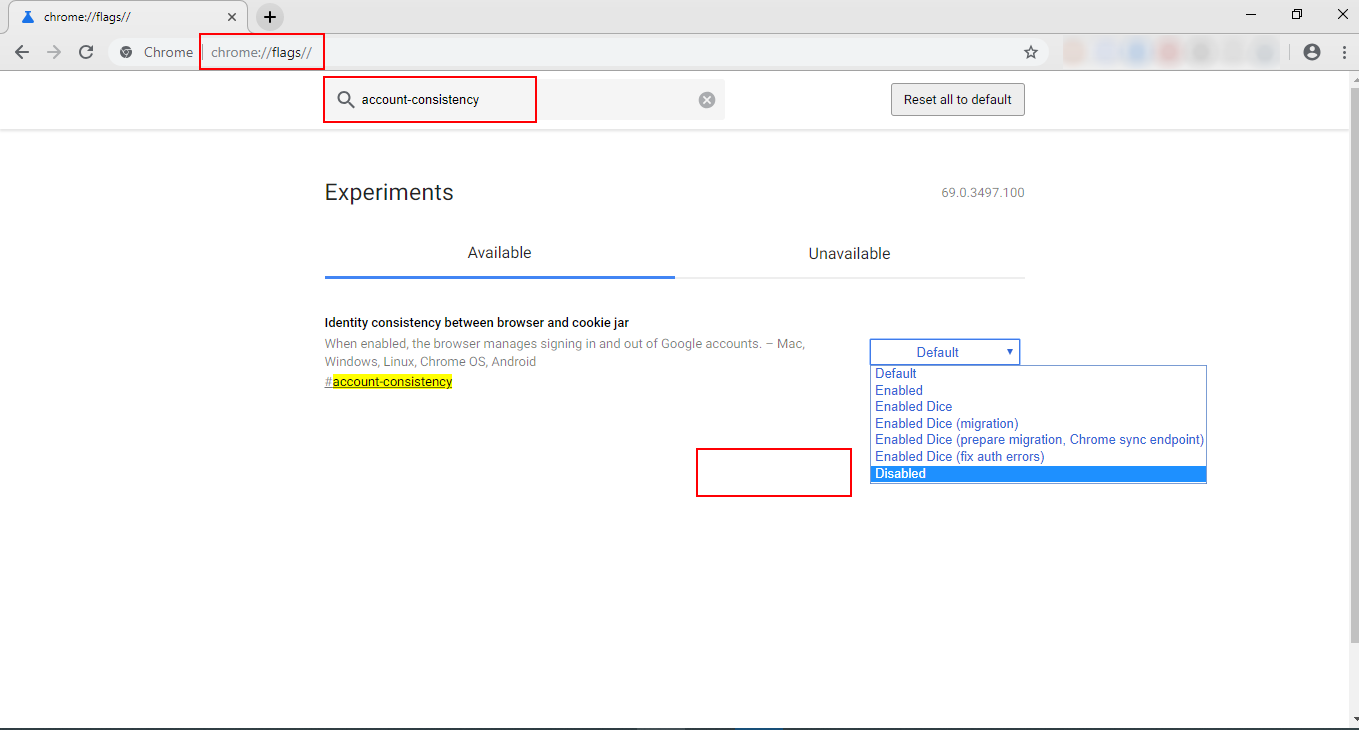Switch to the Unavailable tab

click(850, 253)
